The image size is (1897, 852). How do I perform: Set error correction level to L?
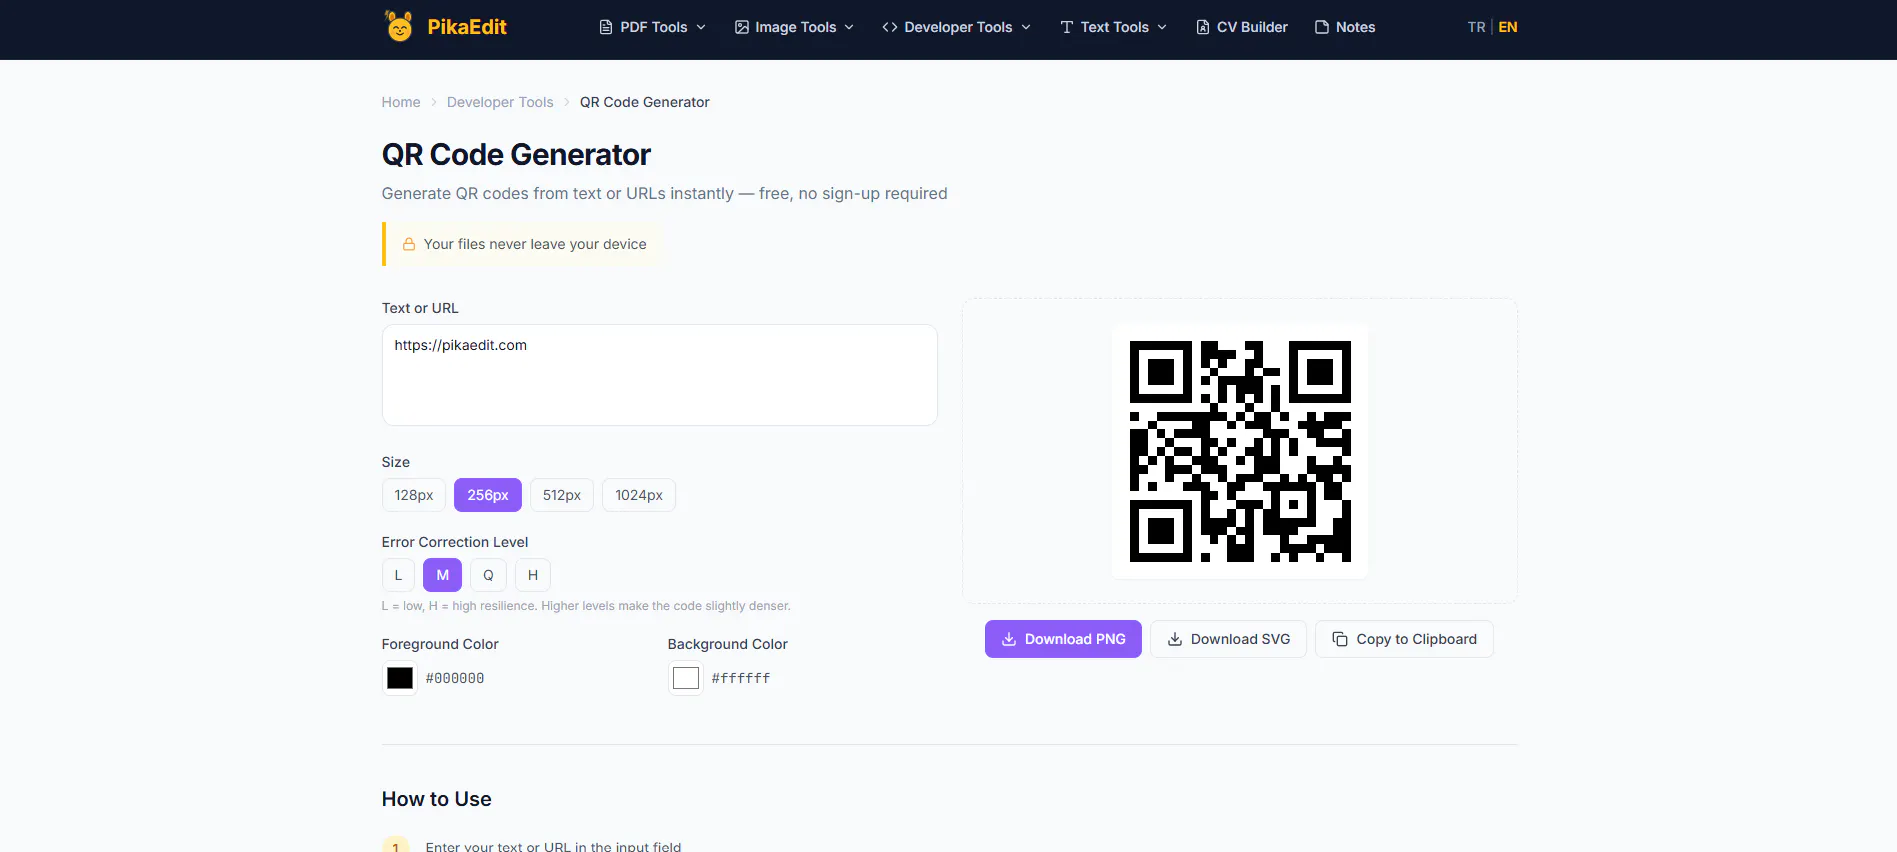click(398, 575)
